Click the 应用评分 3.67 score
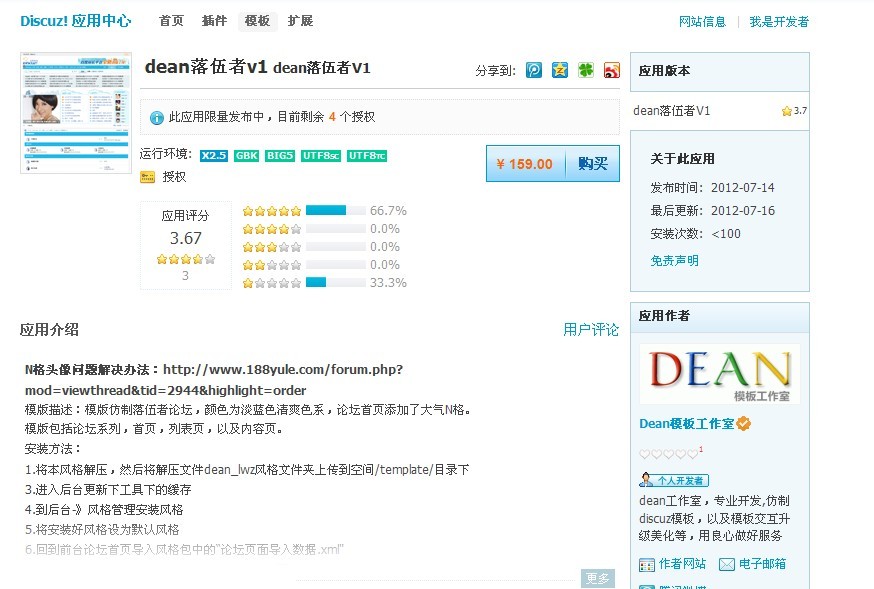This screenshot has height=589, width=874. (x=186, y=238)
